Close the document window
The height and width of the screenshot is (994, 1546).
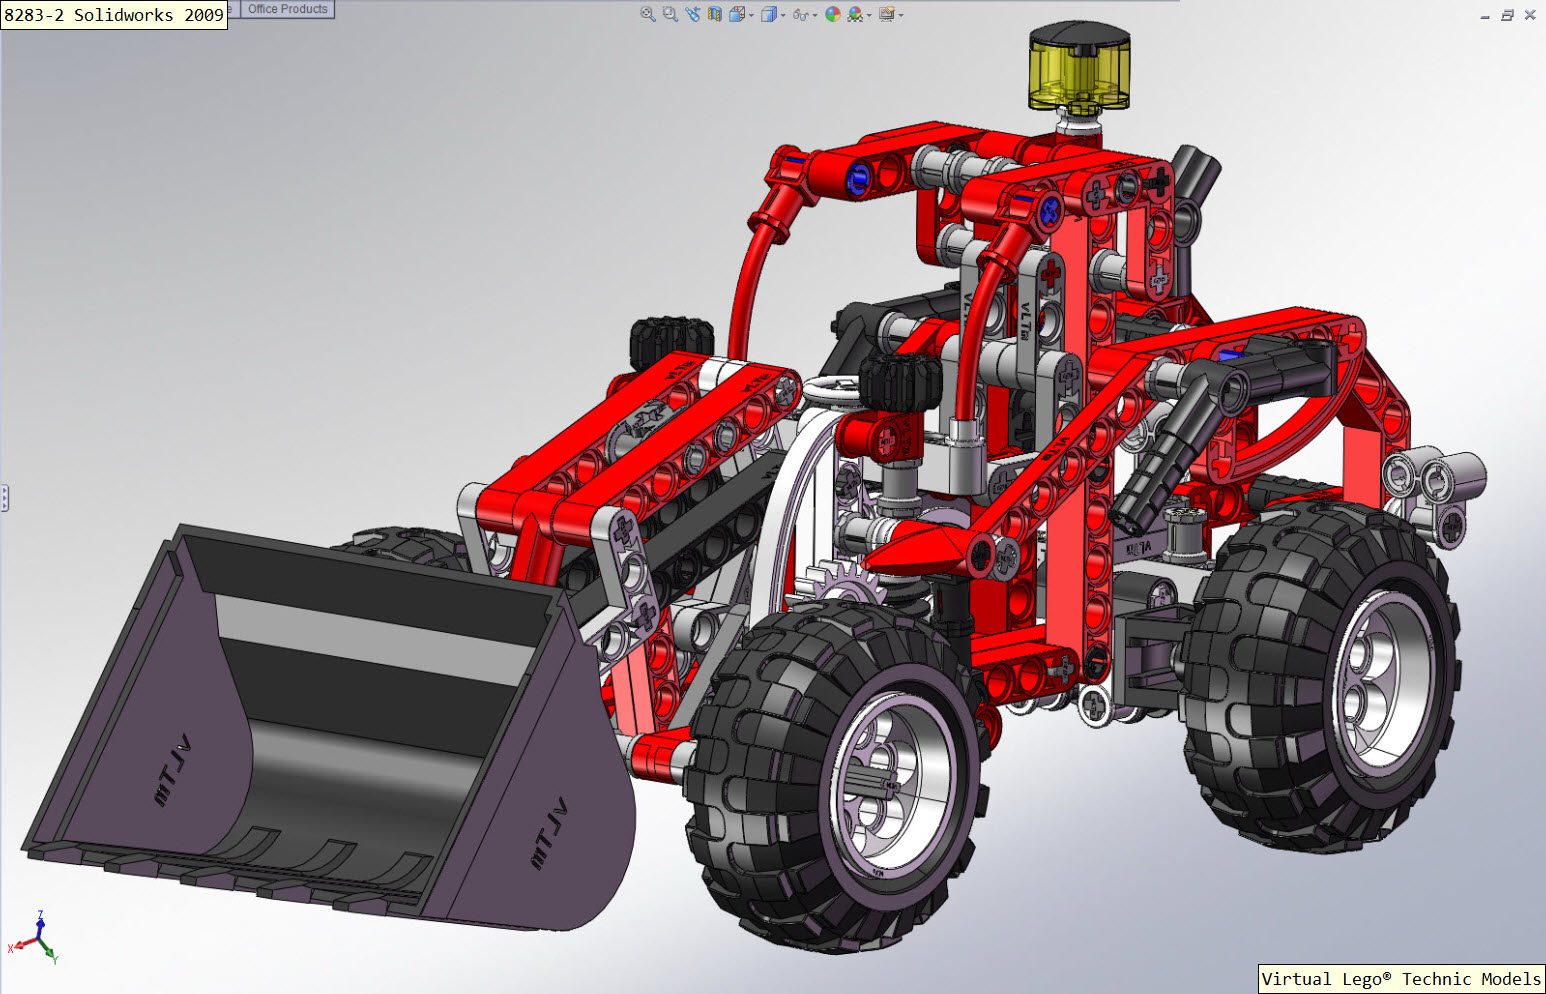[1530, 15]
